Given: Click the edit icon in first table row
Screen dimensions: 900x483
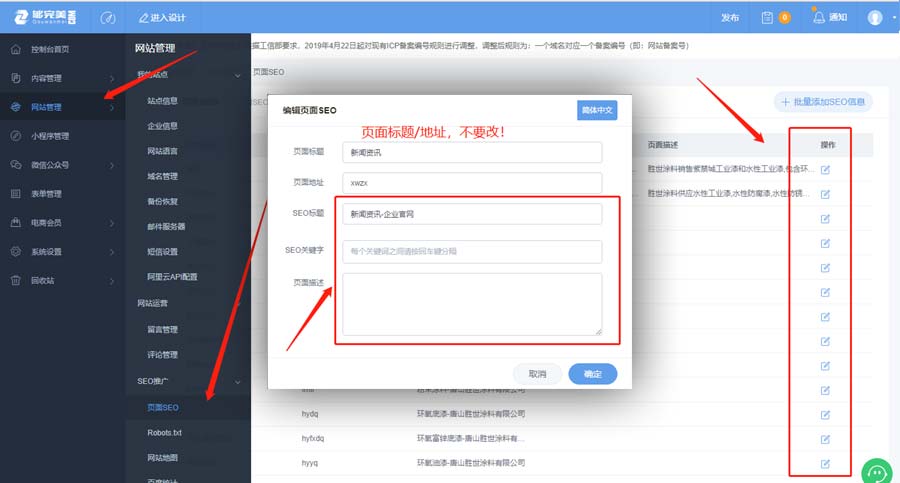Looking at the screenshot, I should [825, 170].
